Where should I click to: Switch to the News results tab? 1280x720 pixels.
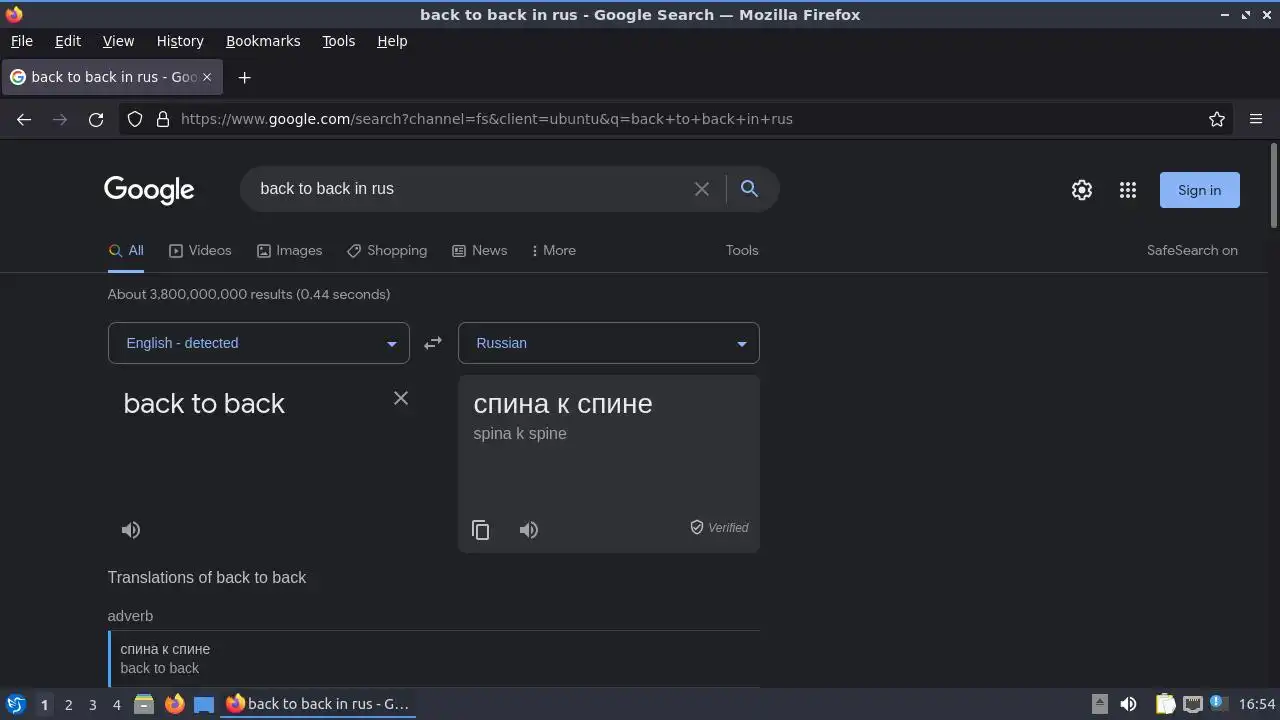click(x=480, y=251)
